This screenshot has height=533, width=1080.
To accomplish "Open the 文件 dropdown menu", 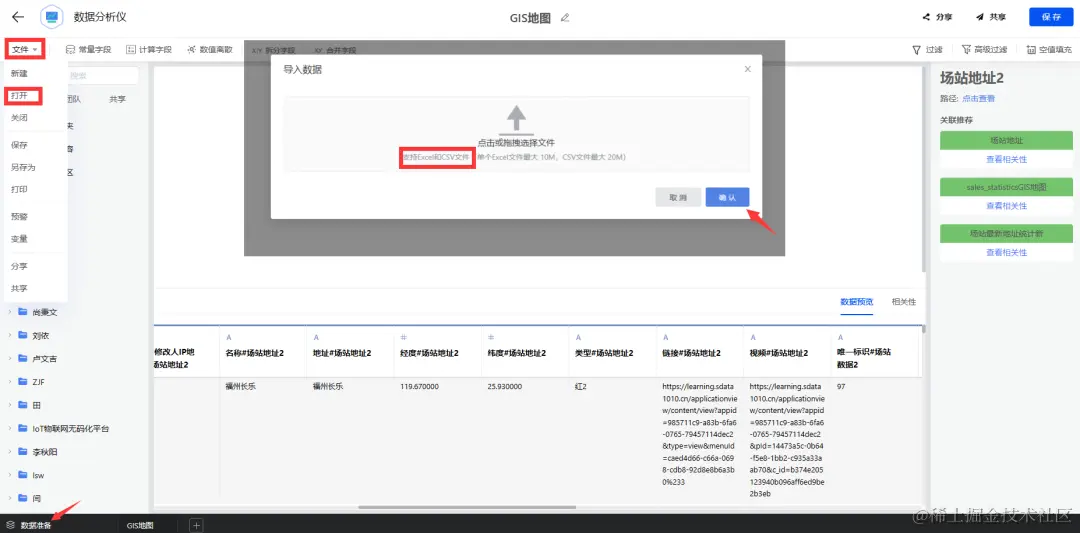I will [25, 50].
